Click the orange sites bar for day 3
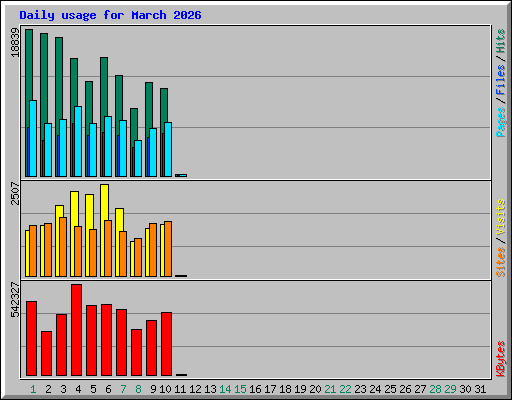 63,247
